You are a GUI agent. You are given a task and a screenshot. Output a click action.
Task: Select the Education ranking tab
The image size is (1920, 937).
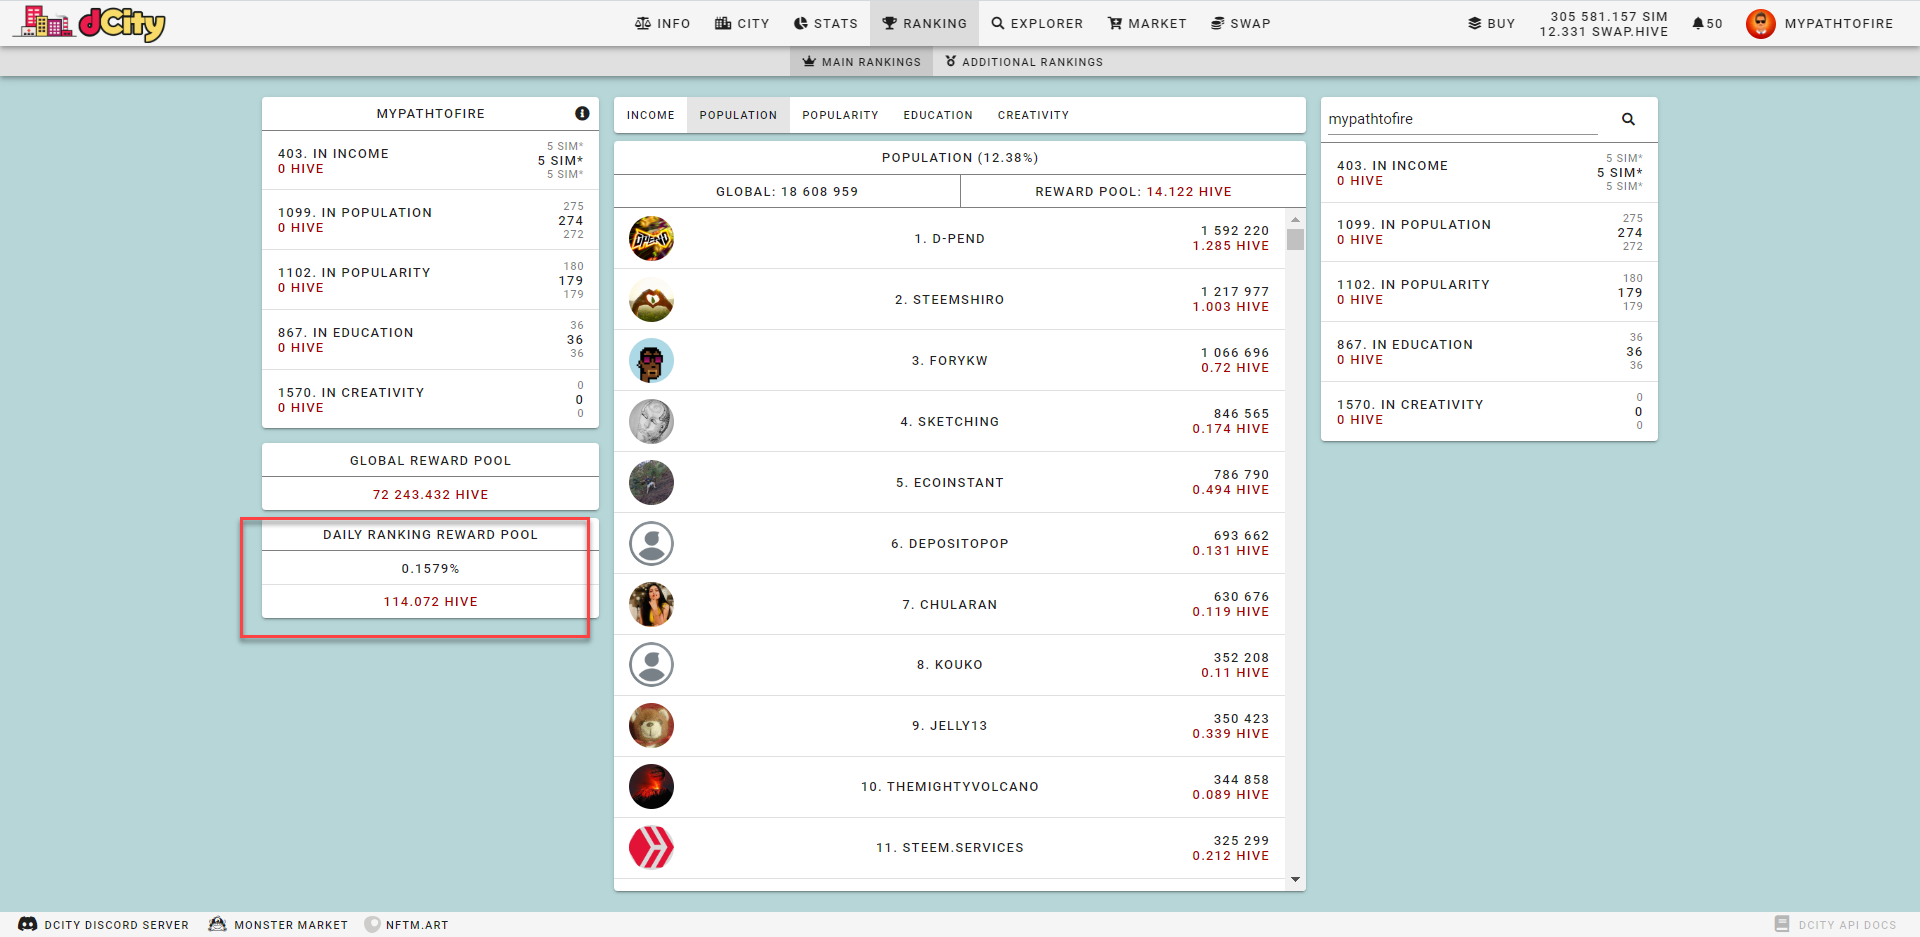[x=938, y=115]
